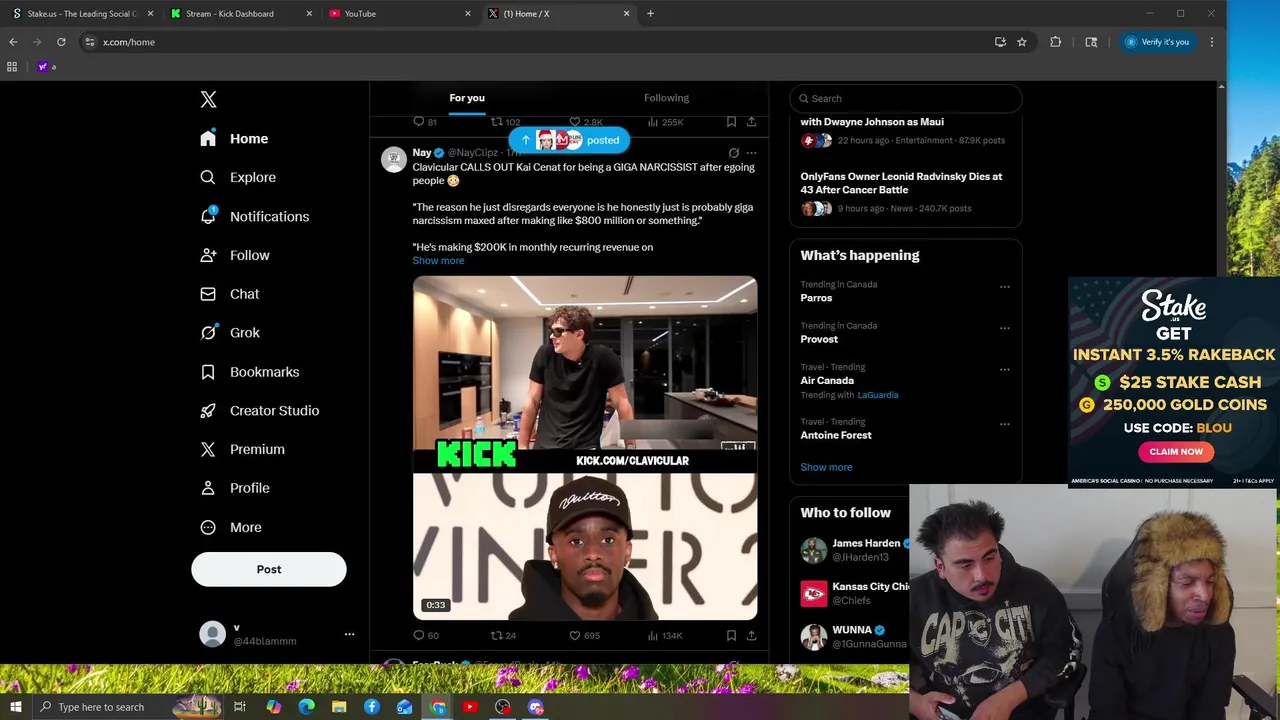The width and height of the screenshot is (1280, 720).
Task: Reply to the Nay post (60 replies)
Action: click(426, 635)
